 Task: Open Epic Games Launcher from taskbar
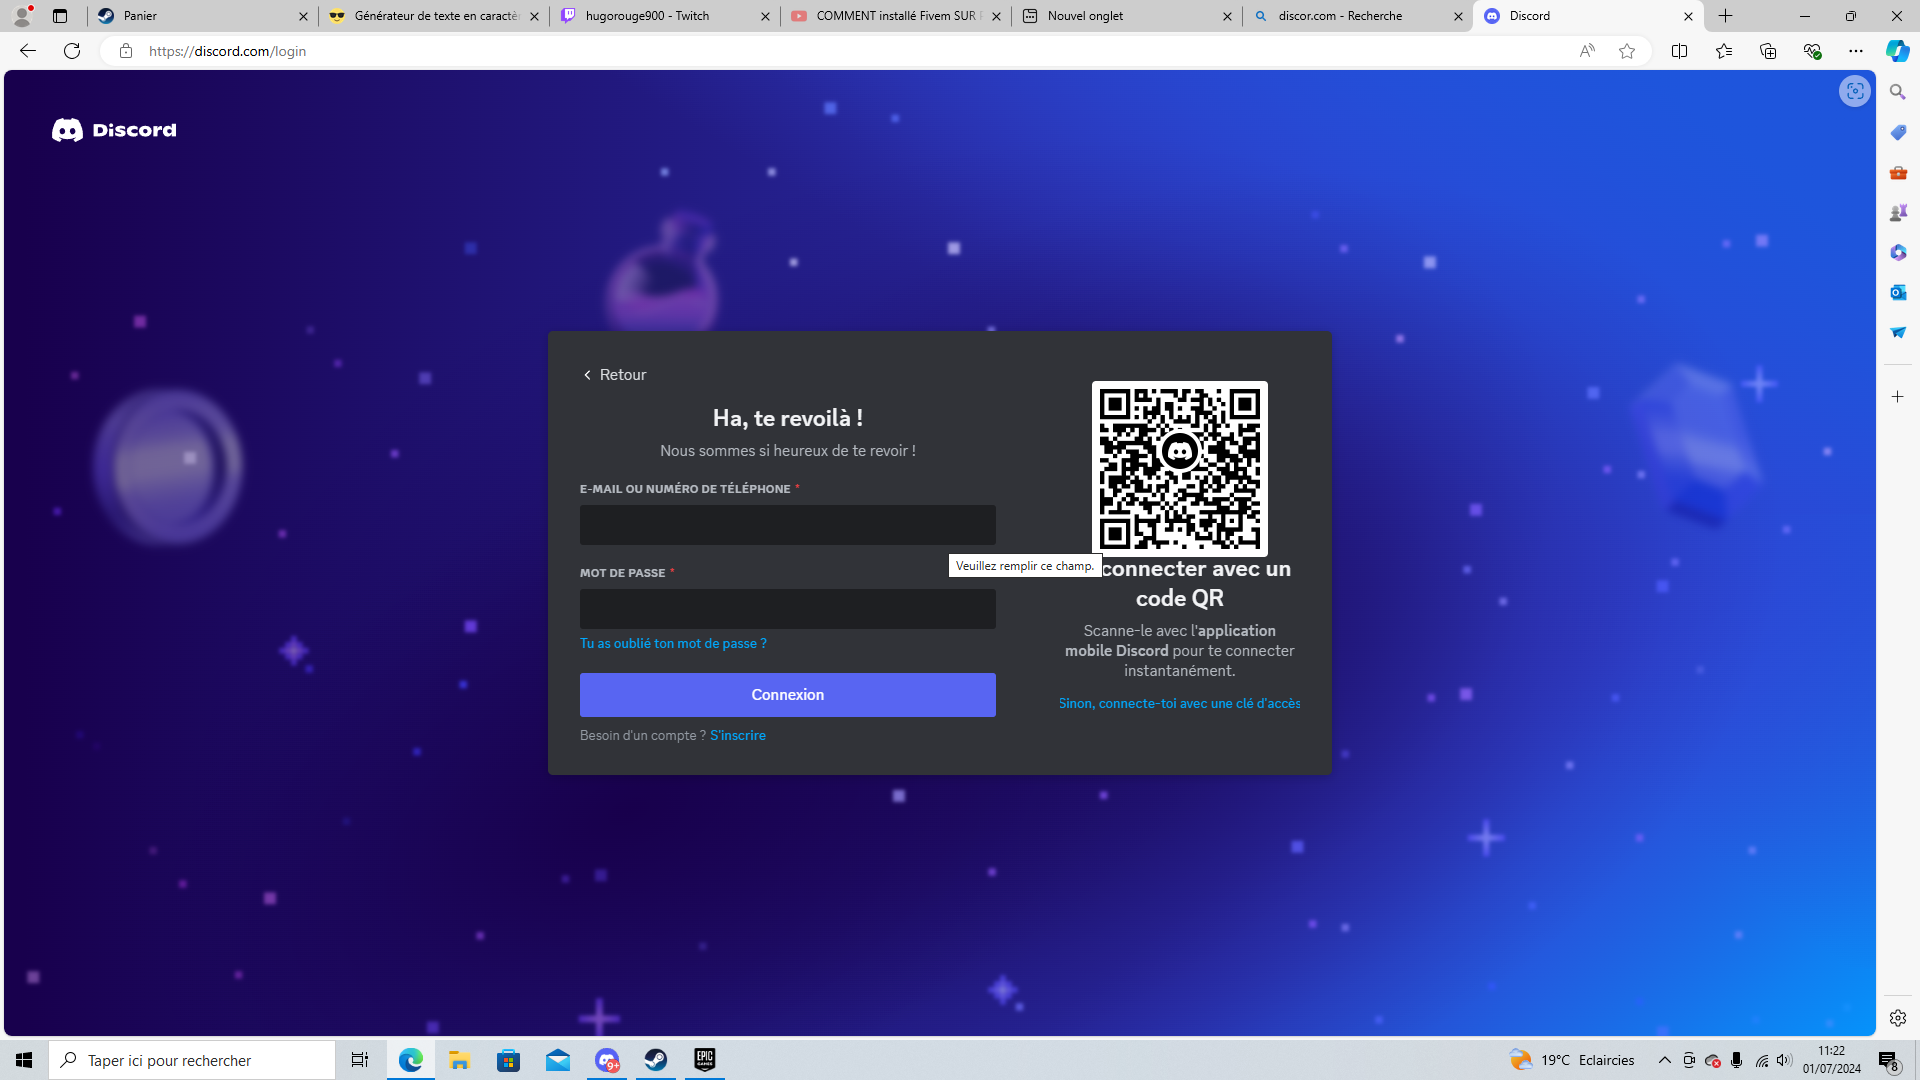(x=705, y=1060)
